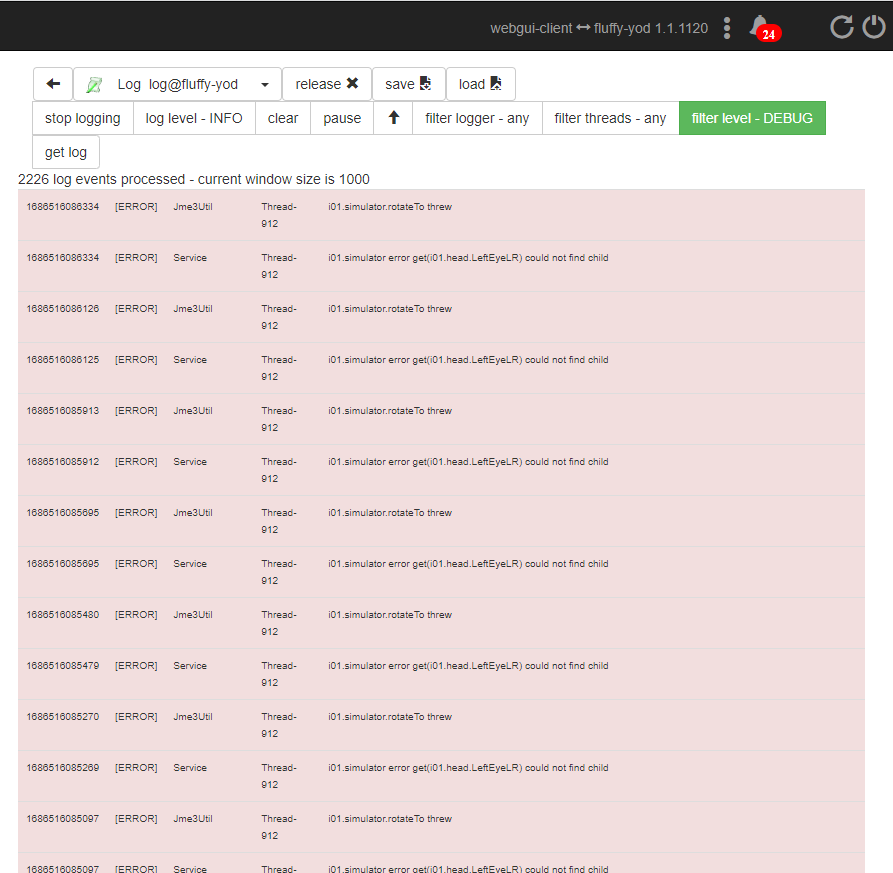893x873 pixels.
Task: Stop logging on fluffy-yod
Action: click(81, 118)
